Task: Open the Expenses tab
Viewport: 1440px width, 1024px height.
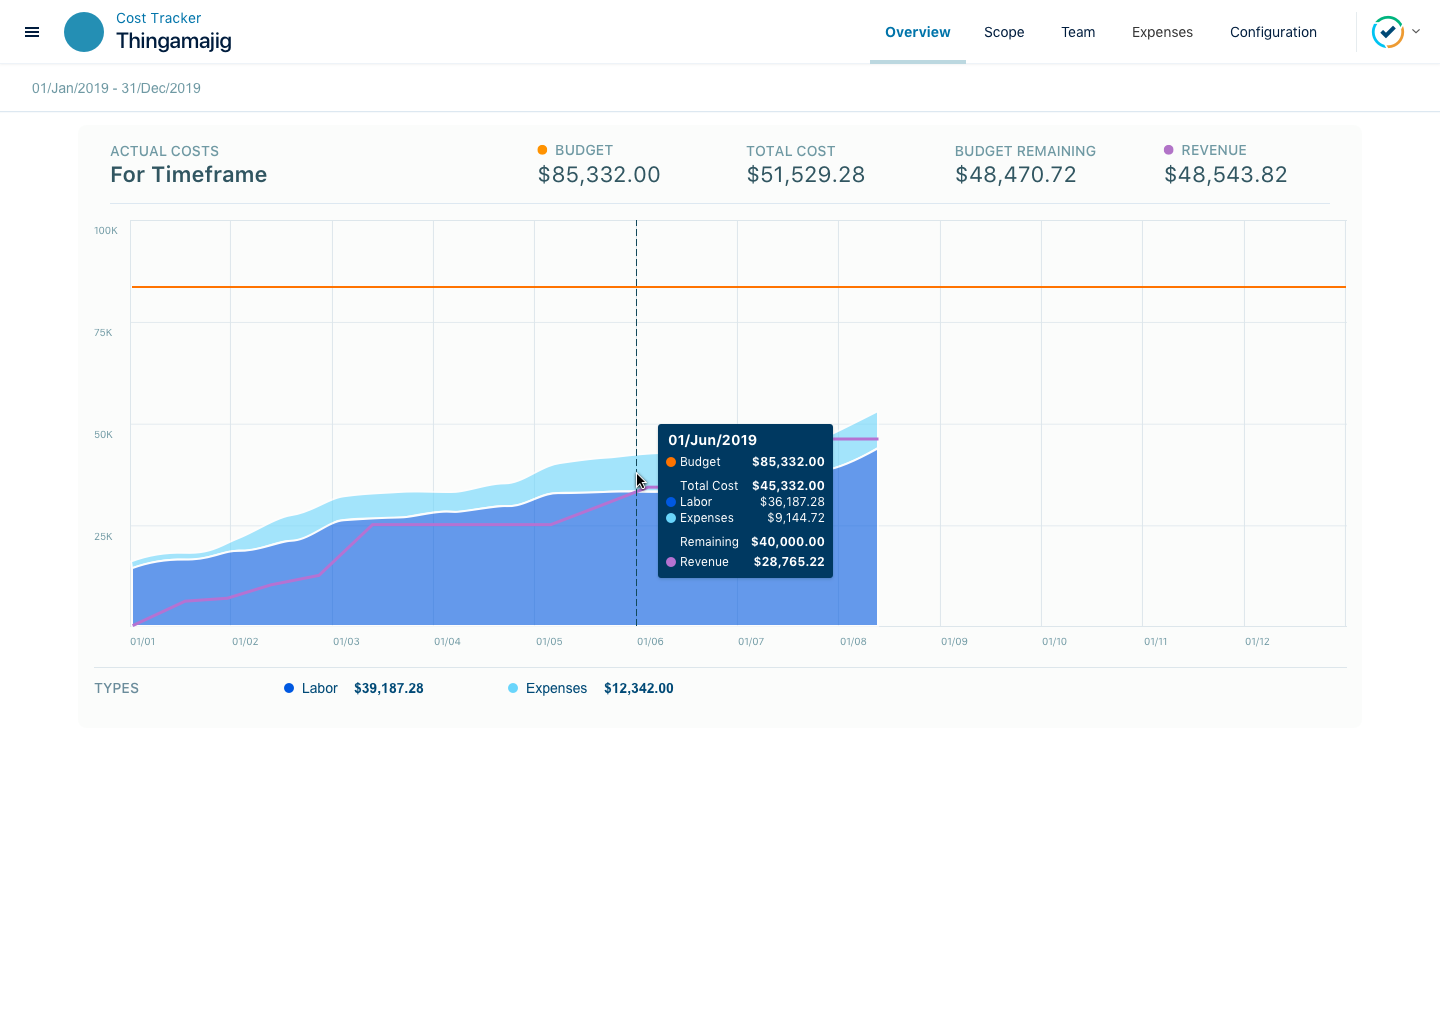Action: [1162, 32]
